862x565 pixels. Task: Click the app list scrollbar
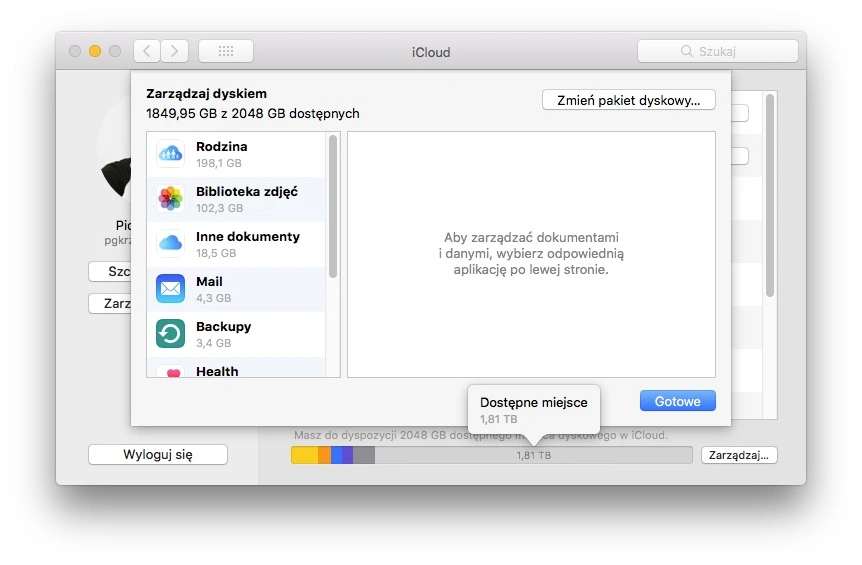coord(333,207)
